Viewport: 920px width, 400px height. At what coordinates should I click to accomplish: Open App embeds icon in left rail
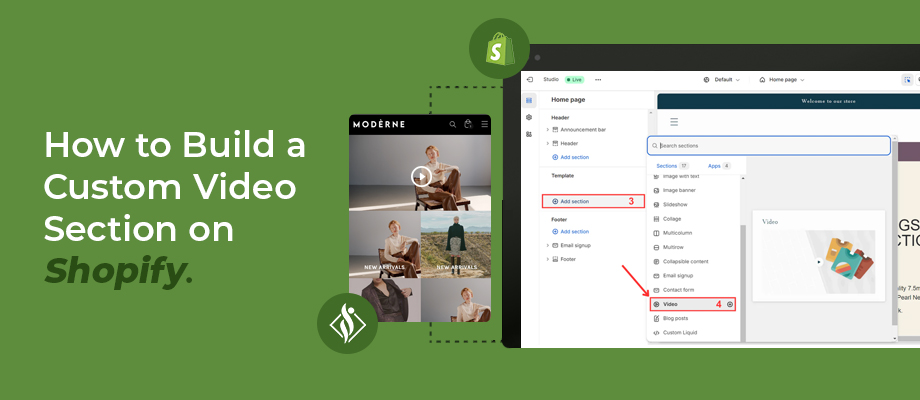pos(529,134)
